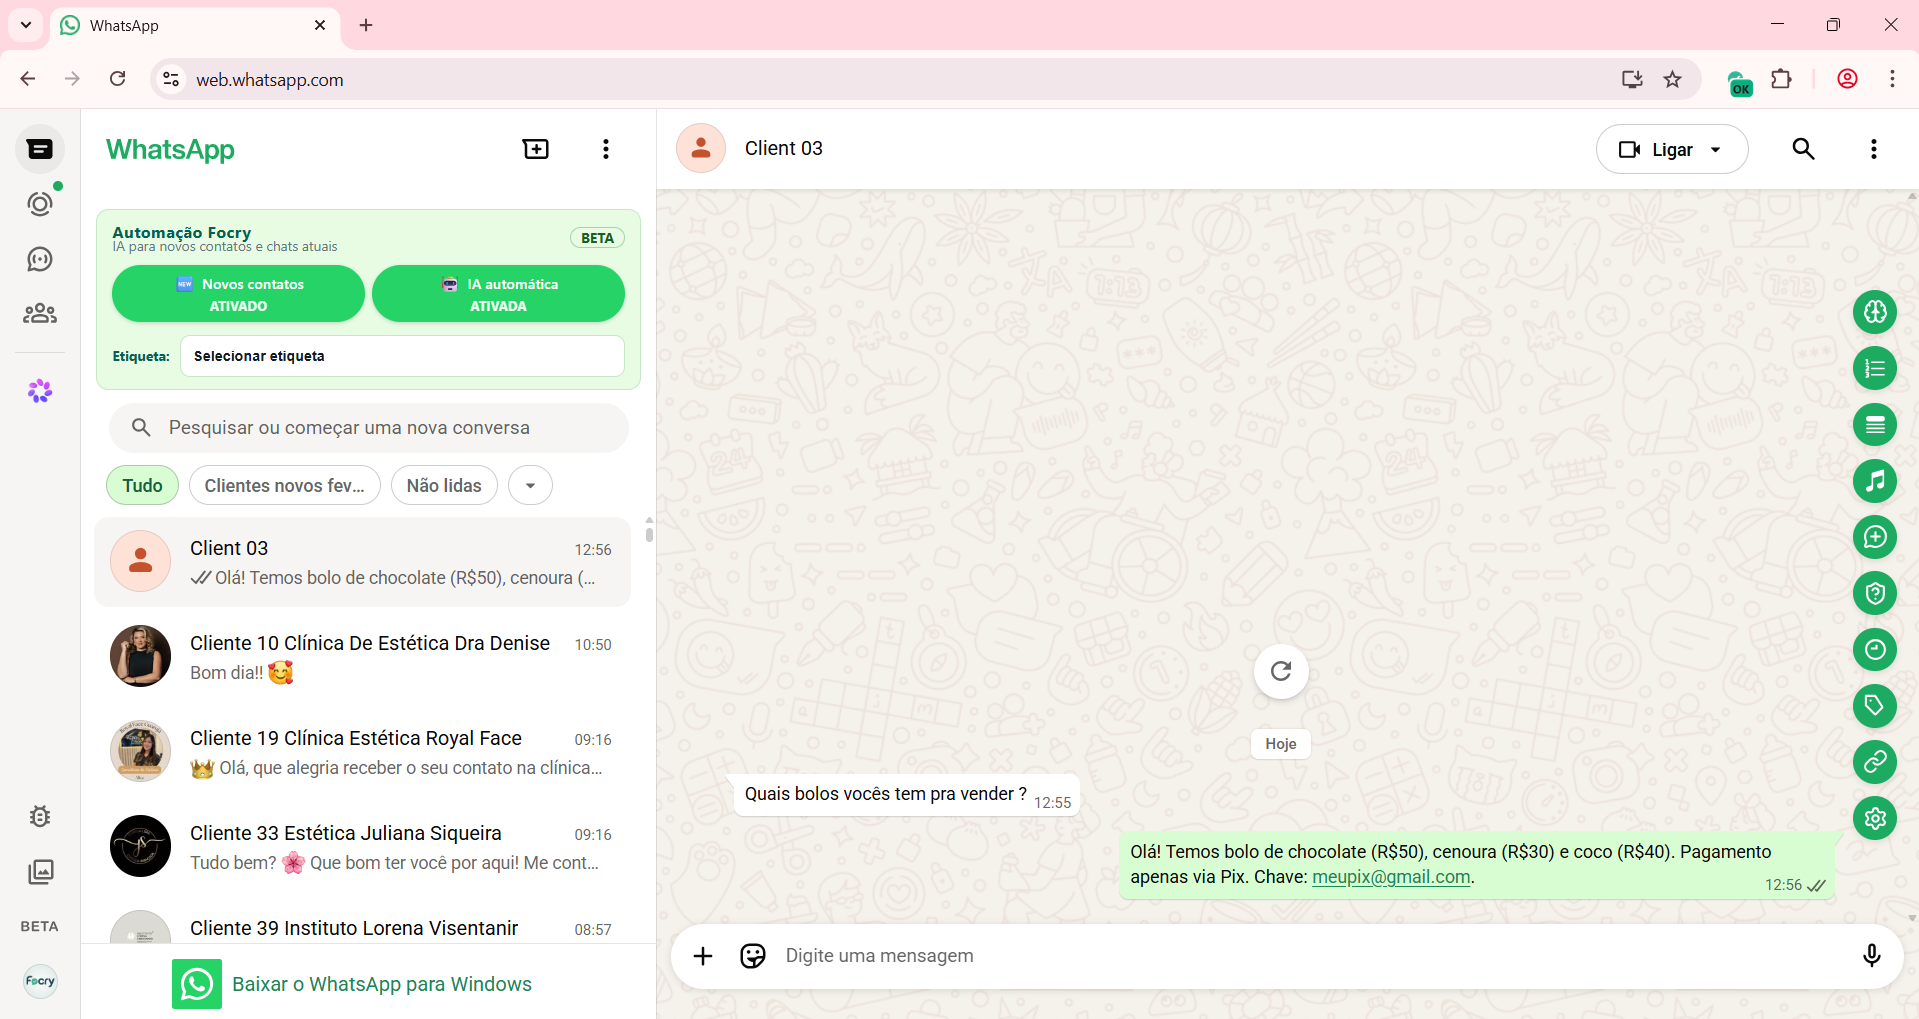This screenshot has height=1019, width=1919.
Task: Click the microphone voice message icon
Action: point(1871,956)
